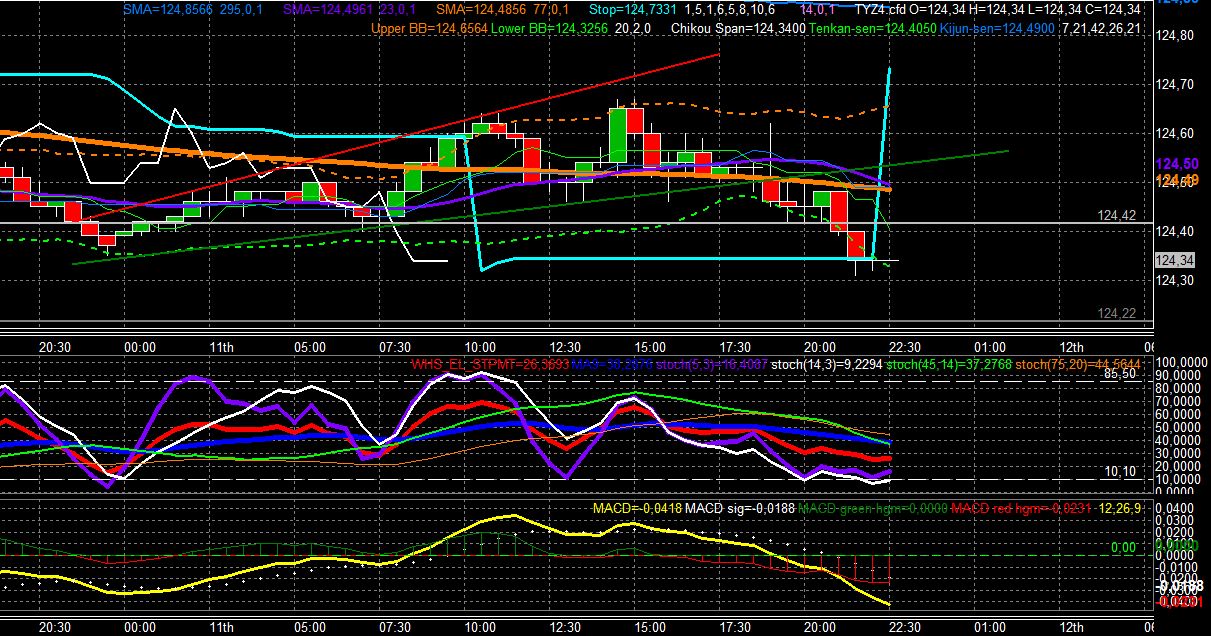Click the MACD sig=-0,0188 label
The image size is (1211, 636).
click(740, 509)
